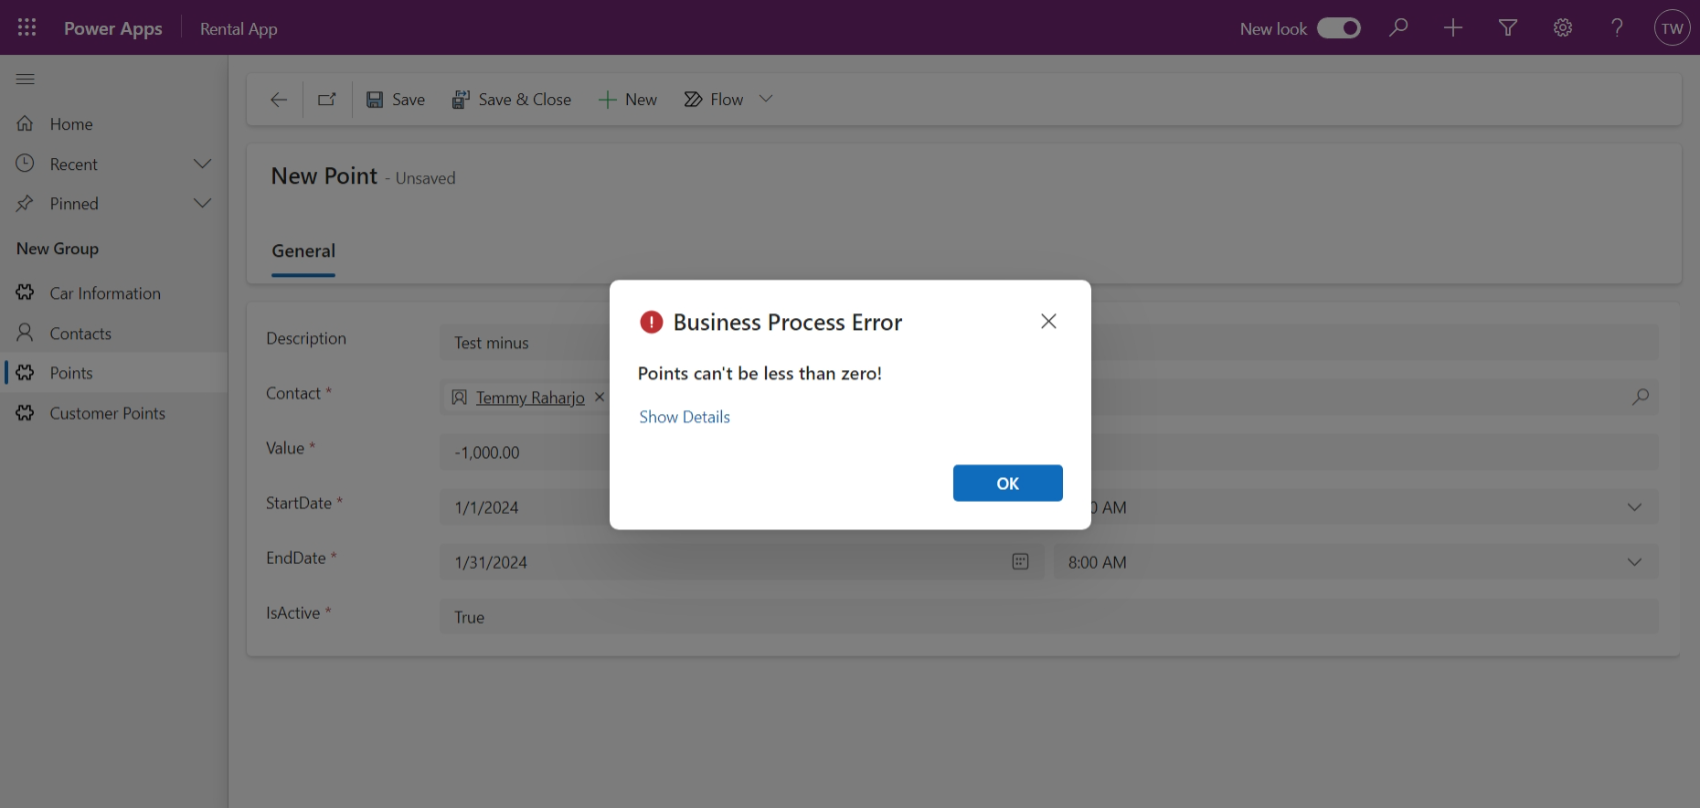Click OK on the error dialog
This screenshot has height=808, width=1700.
1008,483
